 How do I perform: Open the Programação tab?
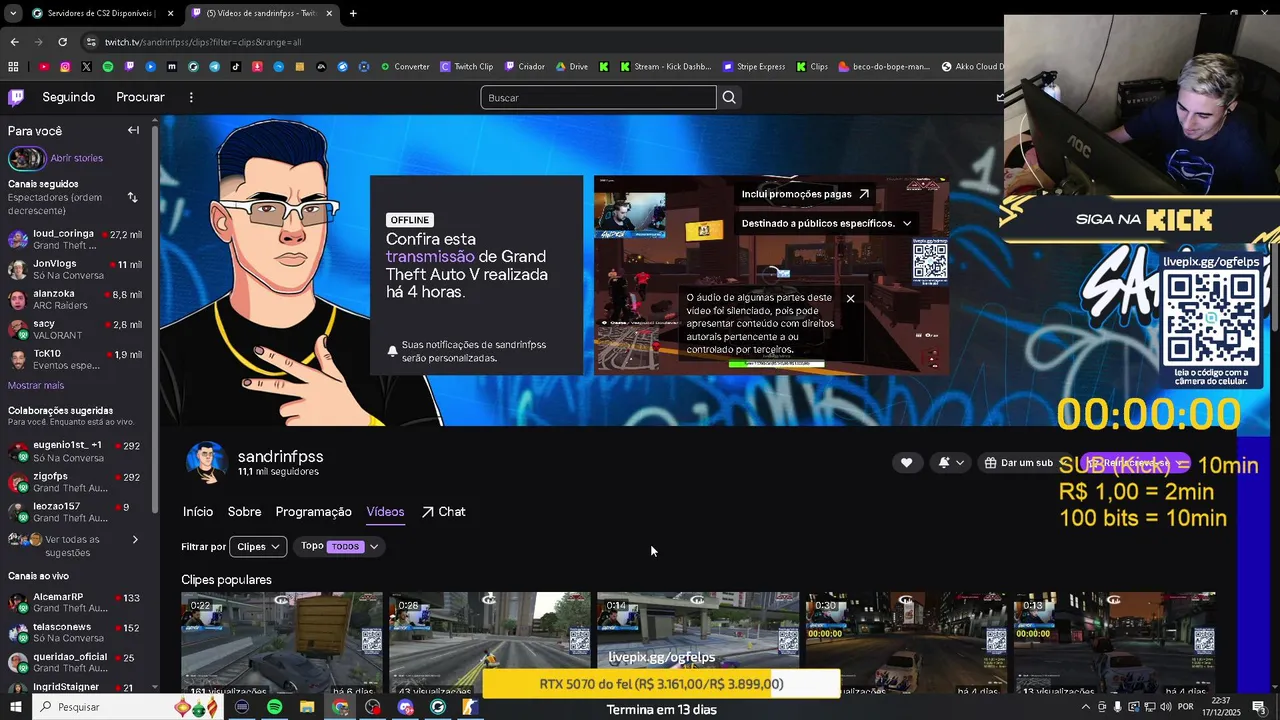coord(313,511)
